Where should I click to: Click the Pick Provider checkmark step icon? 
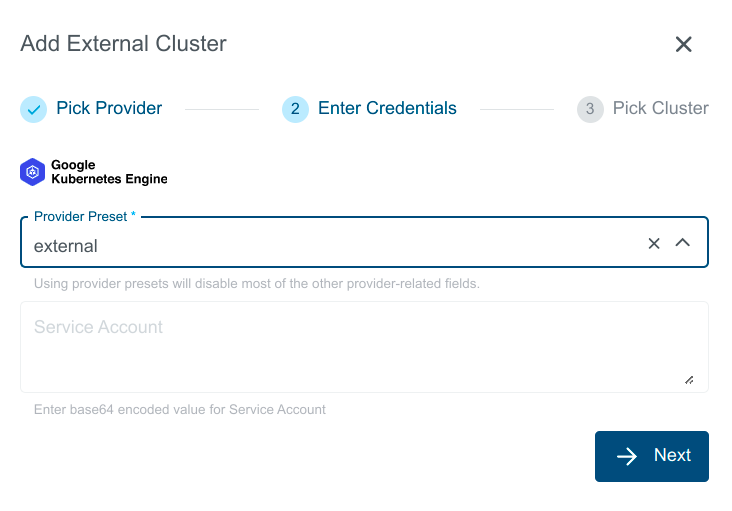[34, 109]
